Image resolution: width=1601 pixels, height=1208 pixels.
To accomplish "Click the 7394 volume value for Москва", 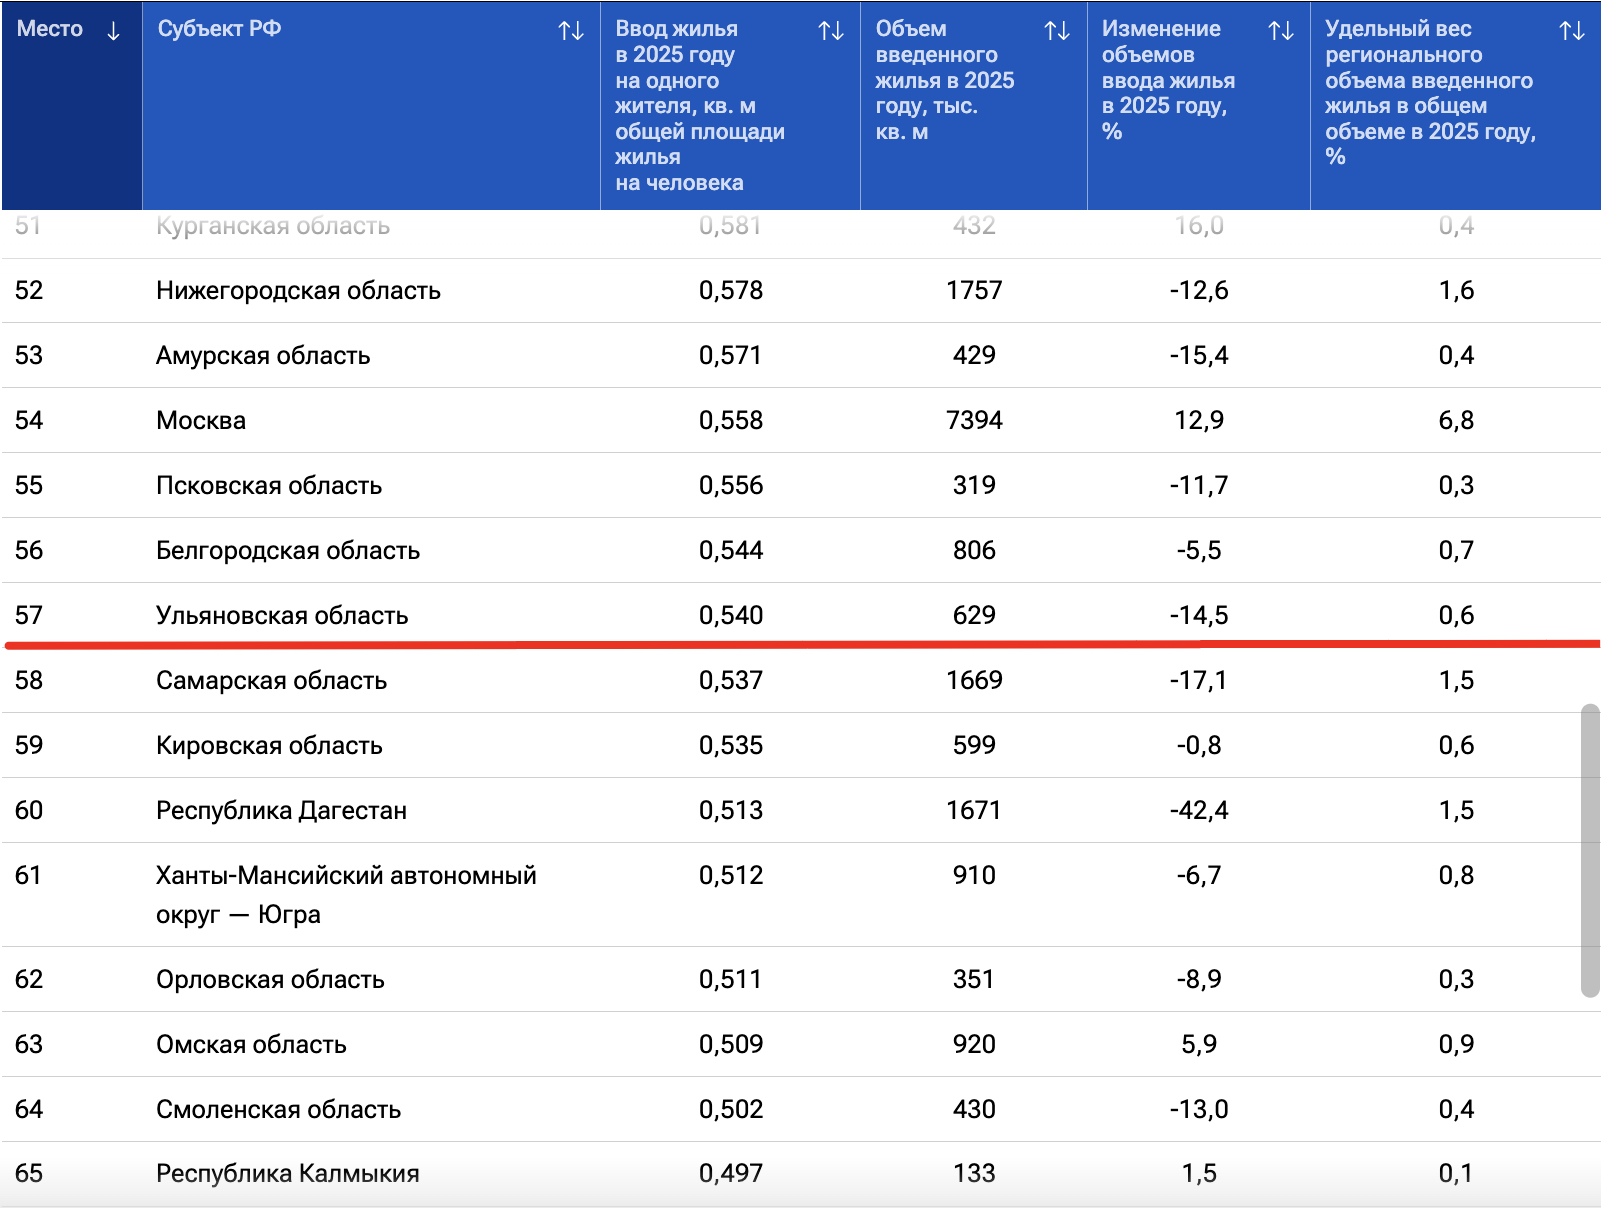I will click(974, 421).
